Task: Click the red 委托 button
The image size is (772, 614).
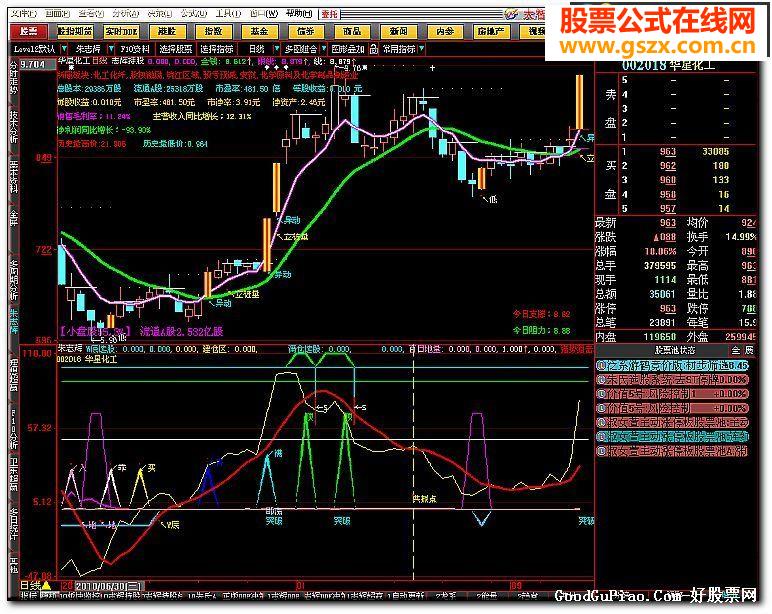Action: tap(329, 14)
